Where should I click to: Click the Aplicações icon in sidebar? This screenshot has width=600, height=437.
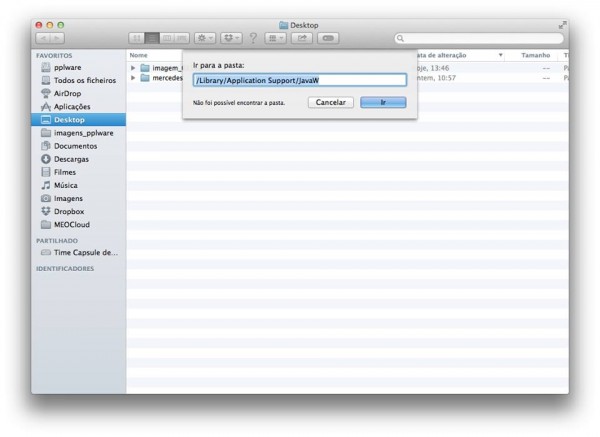[46, 106]
